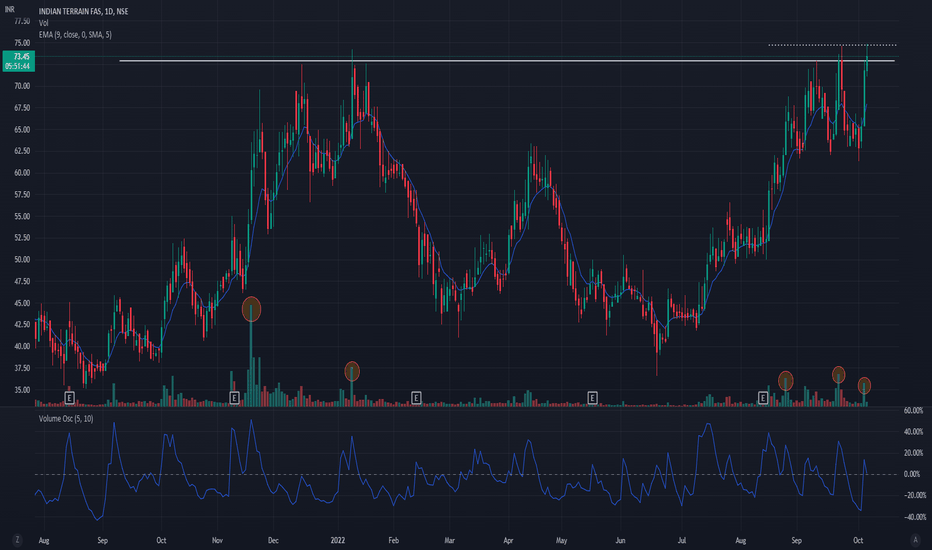Open the Aug 2022 earnings E marker
932x550 pixels.
(x=763, y=397)
